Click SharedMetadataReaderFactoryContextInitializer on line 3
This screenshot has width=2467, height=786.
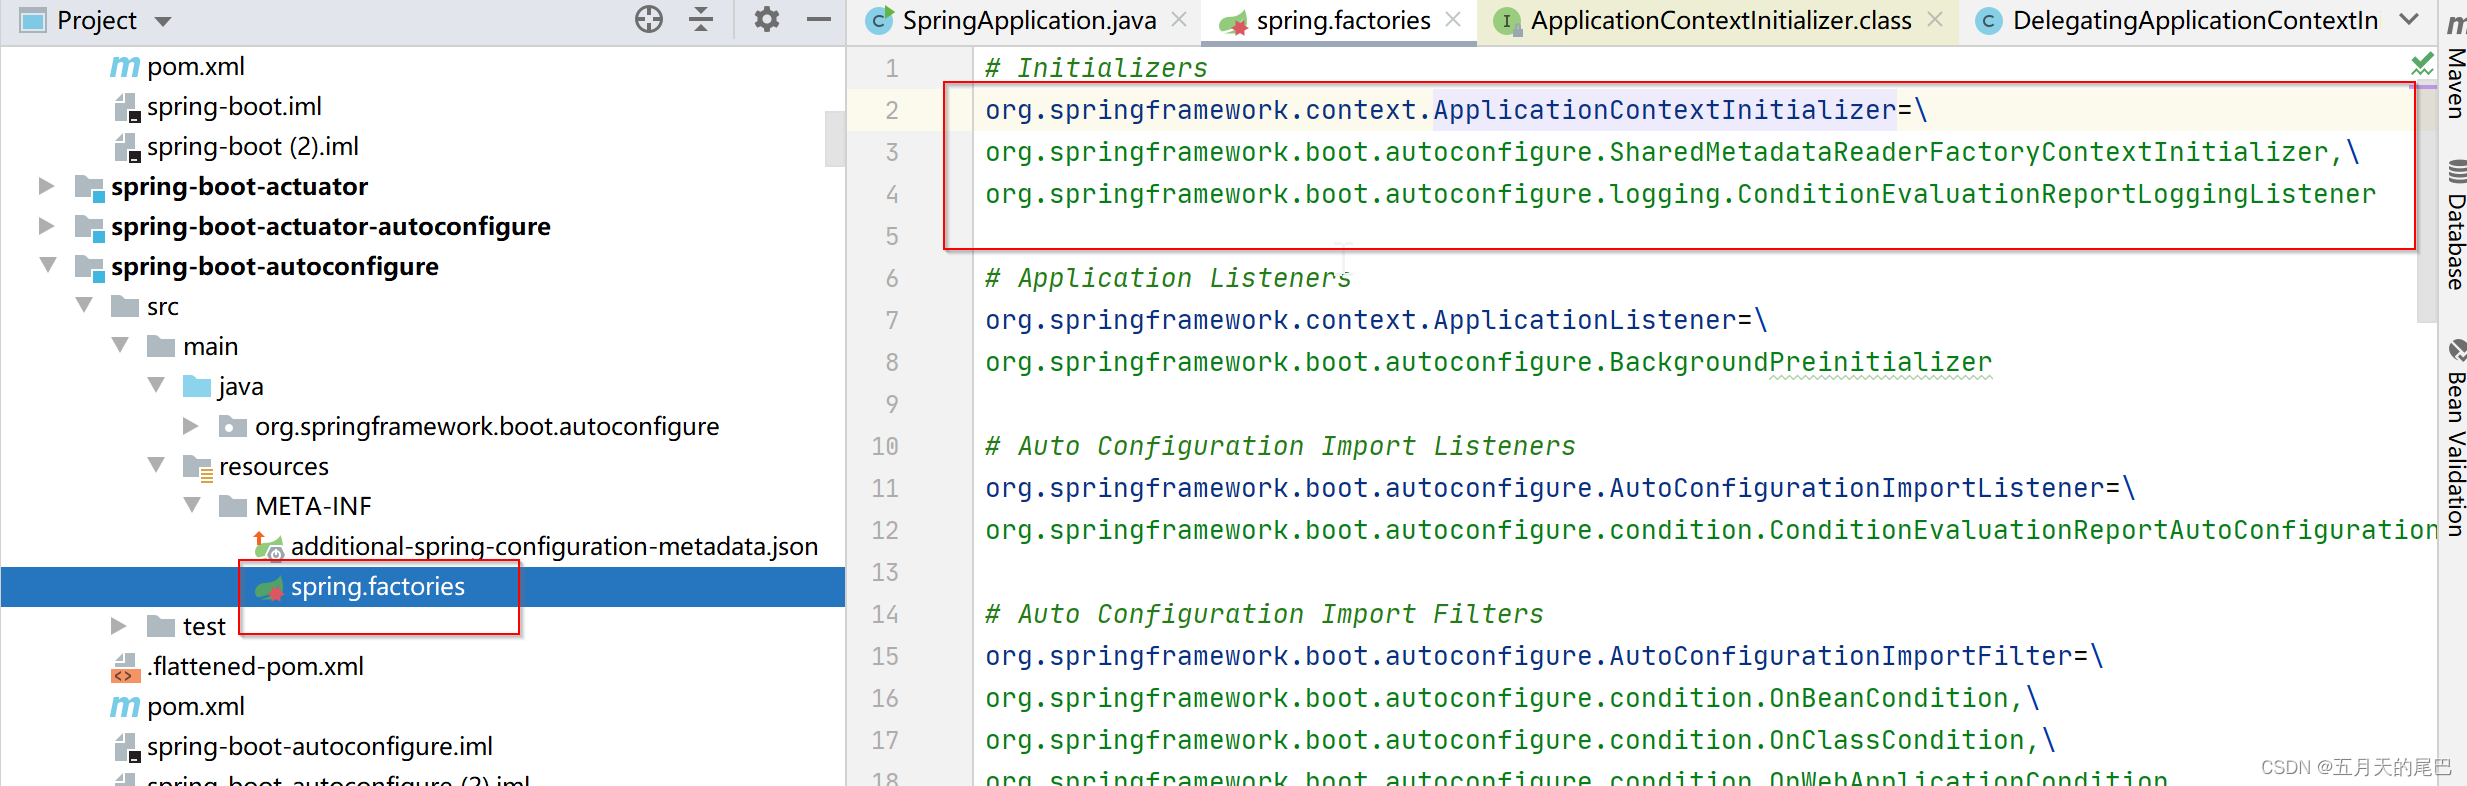[1969, 152]
